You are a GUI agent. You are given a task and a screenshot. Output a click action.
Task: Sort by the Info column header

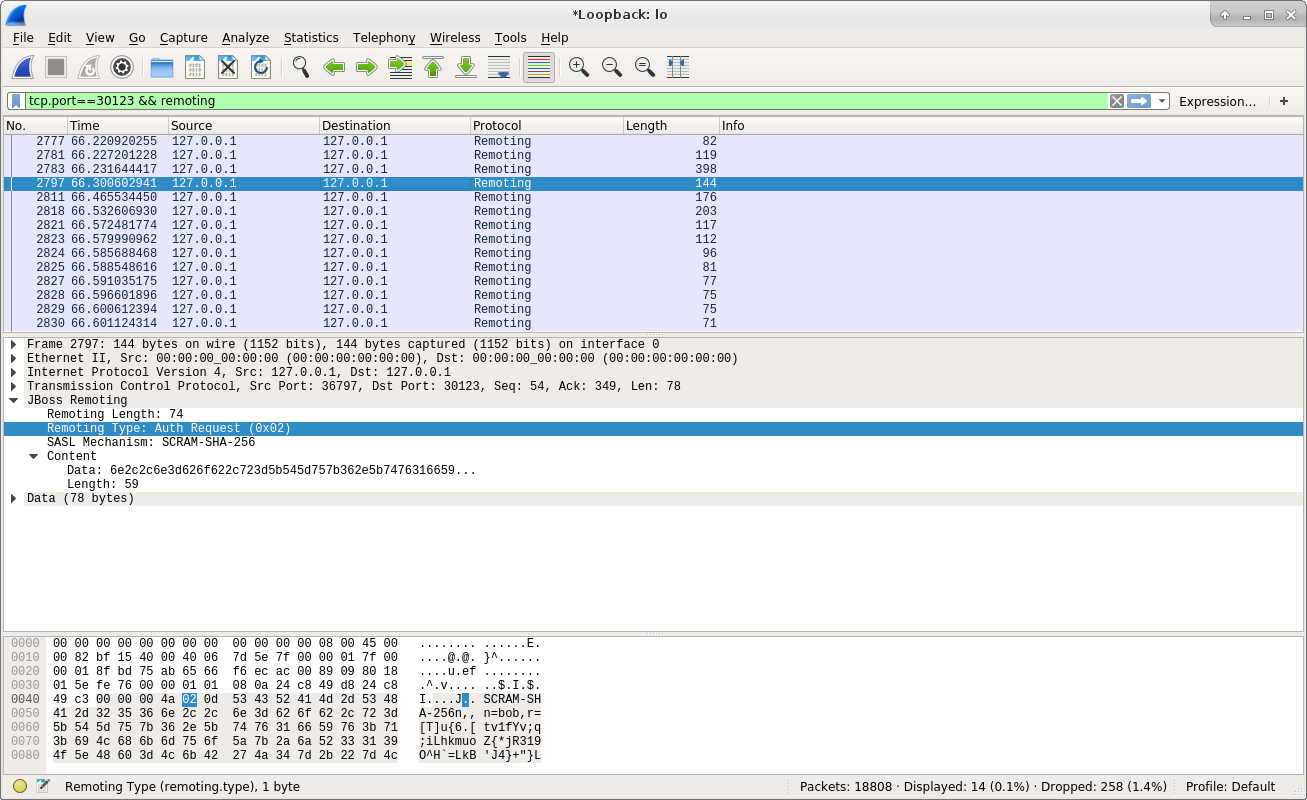click(x=1011, y=125)
